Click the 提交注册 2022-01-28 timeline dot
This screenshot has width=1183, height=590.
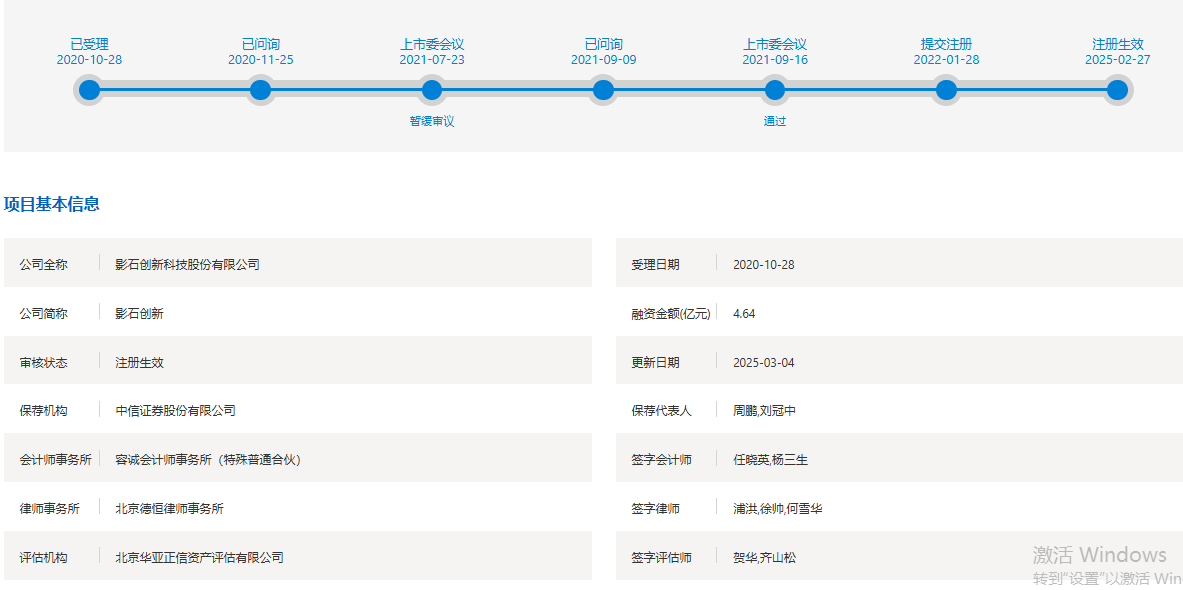click(946, 91)
